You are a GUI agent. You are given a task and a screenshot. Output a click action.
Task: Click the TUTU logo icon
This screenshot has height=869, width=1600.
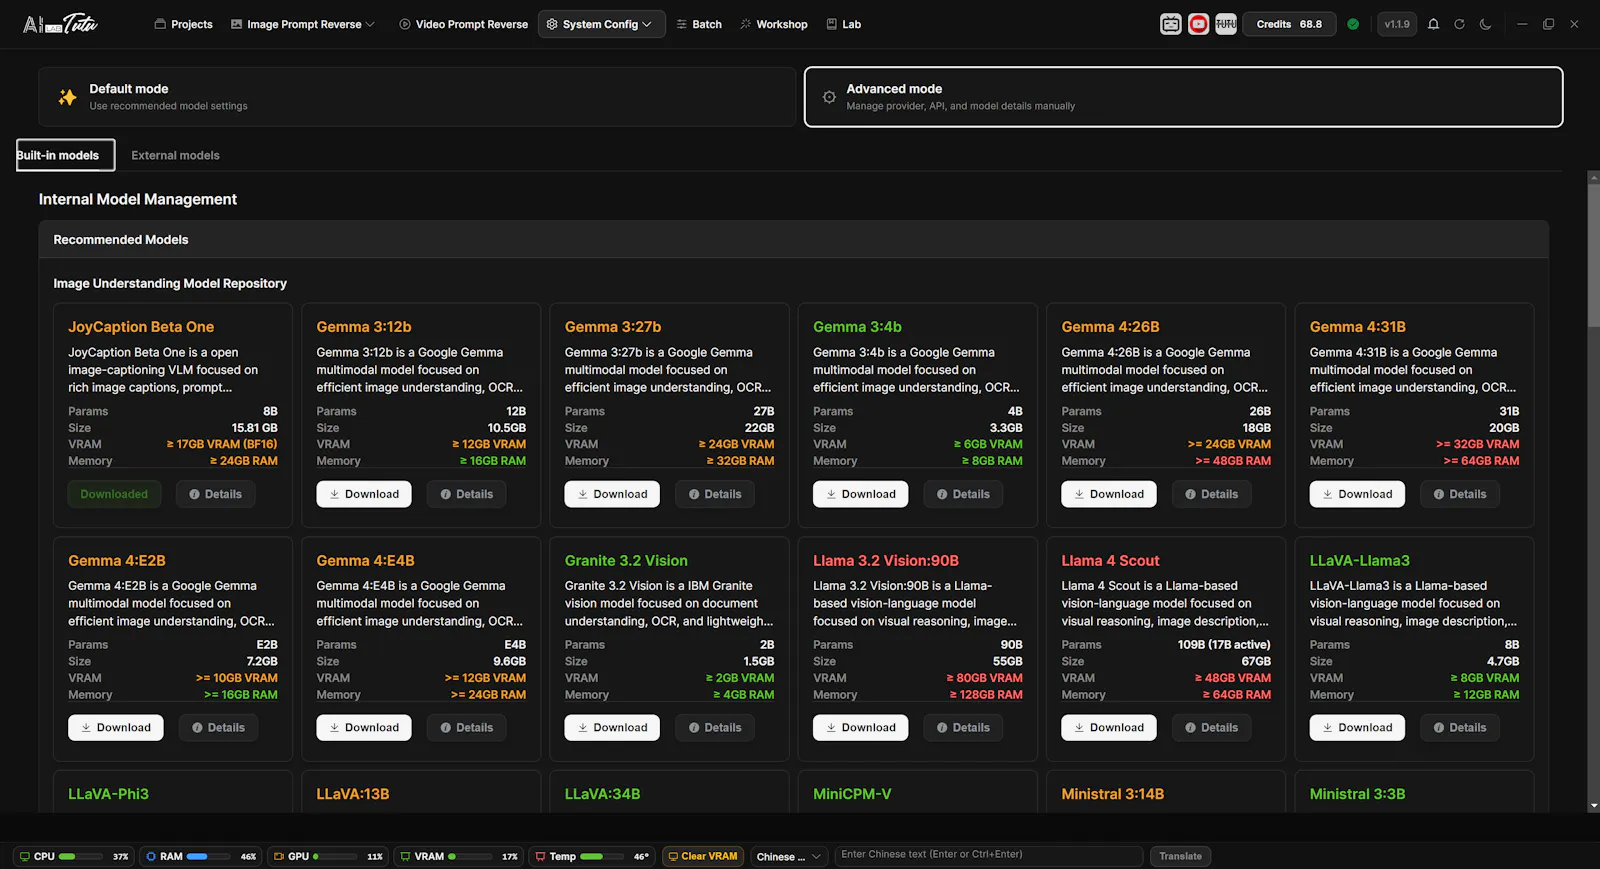(1226, 24)
